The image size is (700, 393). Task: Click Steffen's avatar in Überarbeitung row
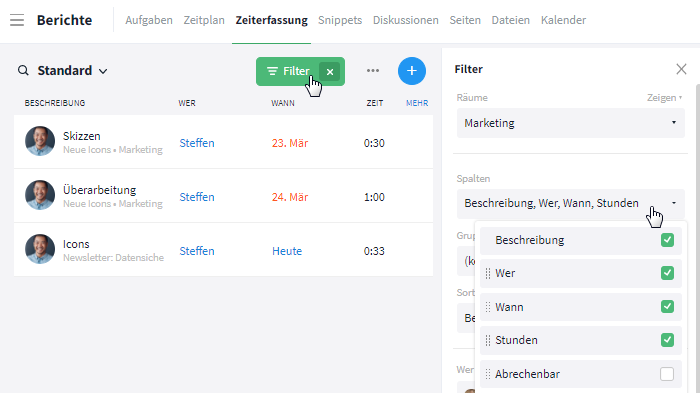click(40, 195)
